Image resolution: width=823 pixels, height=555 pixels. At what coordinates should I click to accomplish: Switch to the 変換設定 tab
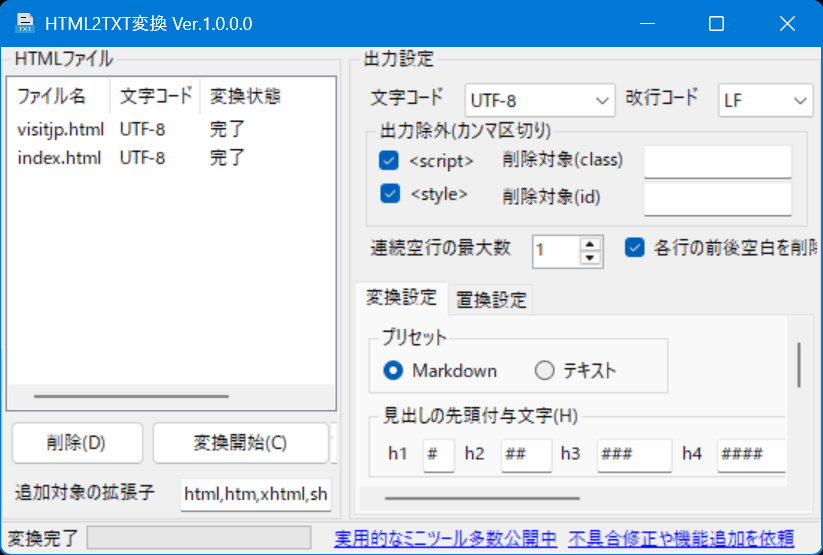pos(401,298)
